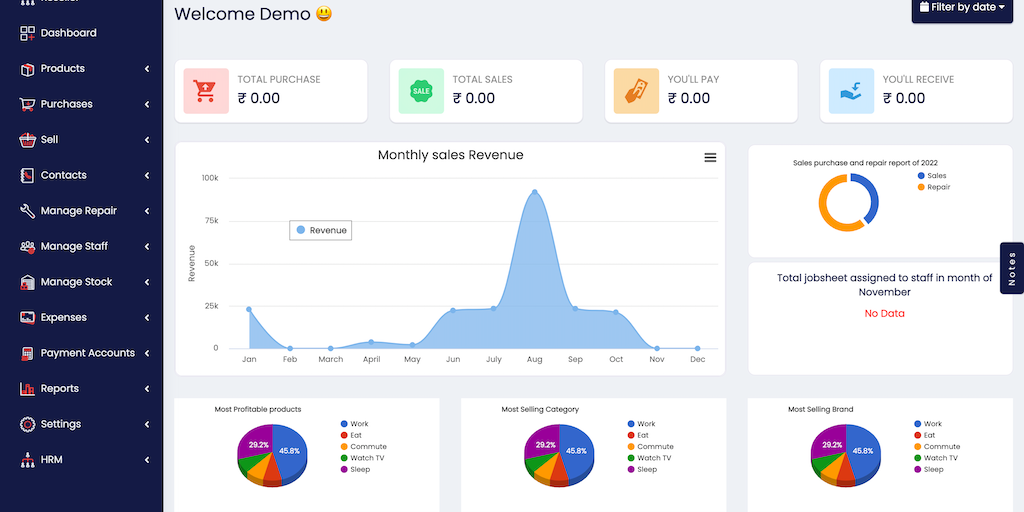
Task: Toggle the Revenue series in chart legend
Action: [x=321, y=230]
